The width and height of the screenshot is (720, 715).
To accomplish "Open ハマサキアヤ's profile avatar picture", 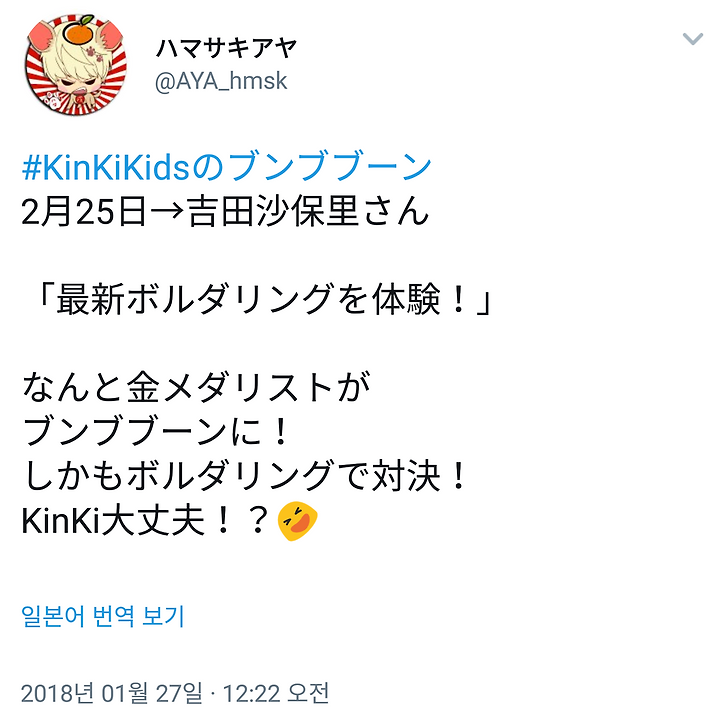I will tap(76, 64).
